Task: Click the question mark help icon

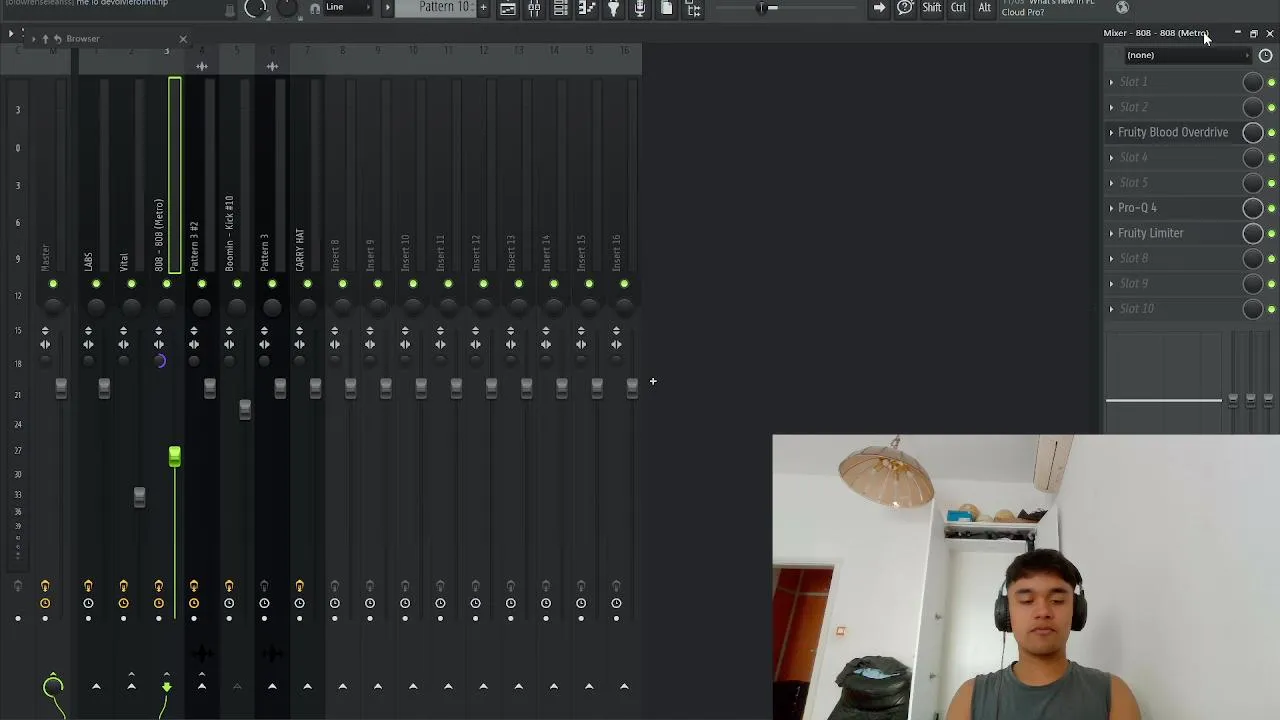Action: 905,8
